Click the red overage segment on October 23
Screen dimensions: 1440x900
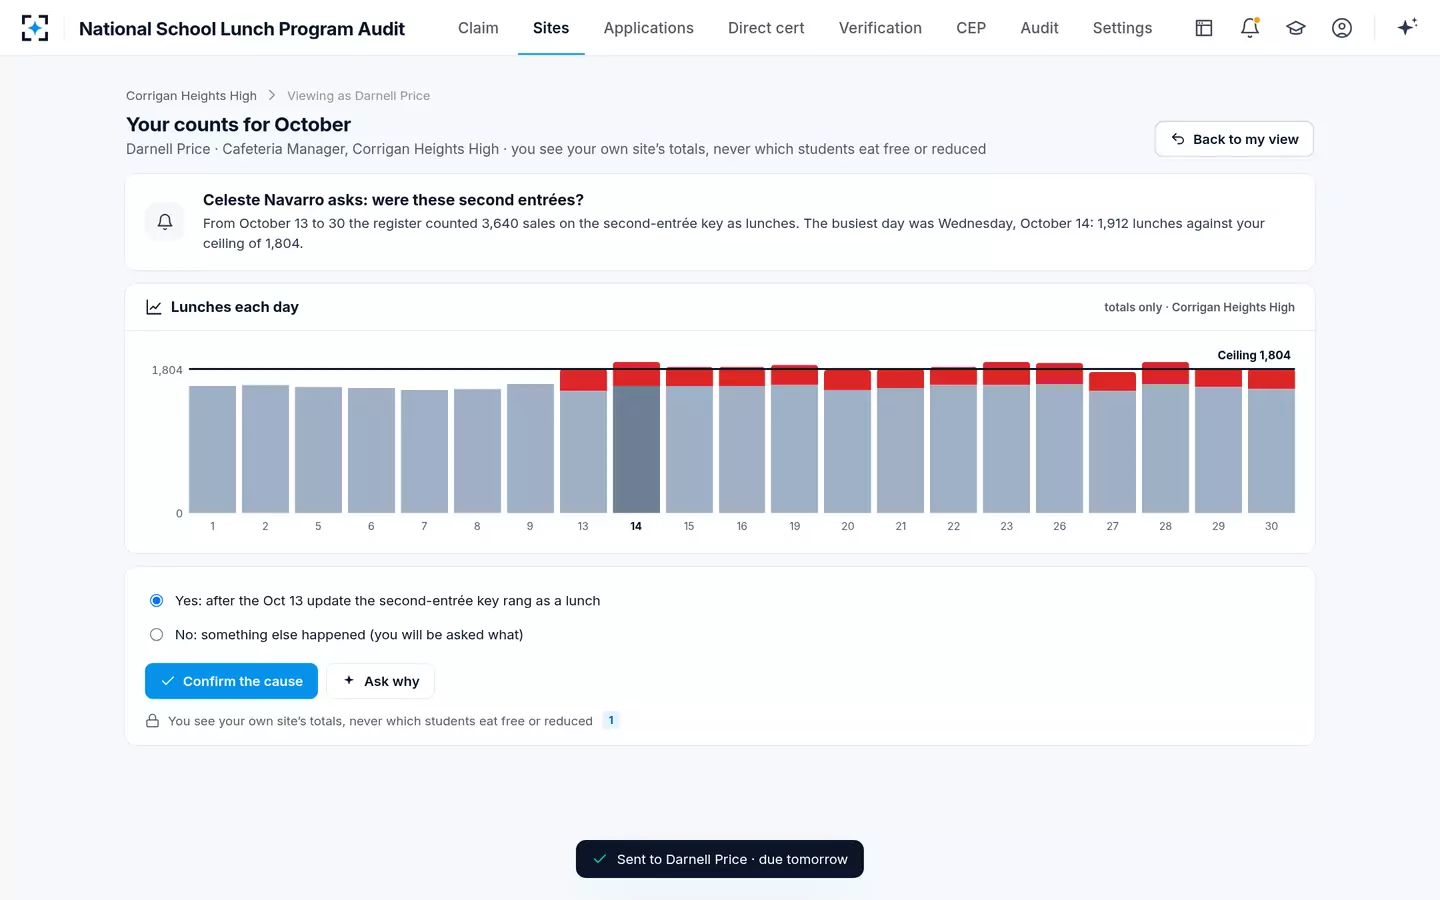[1006, 373]
